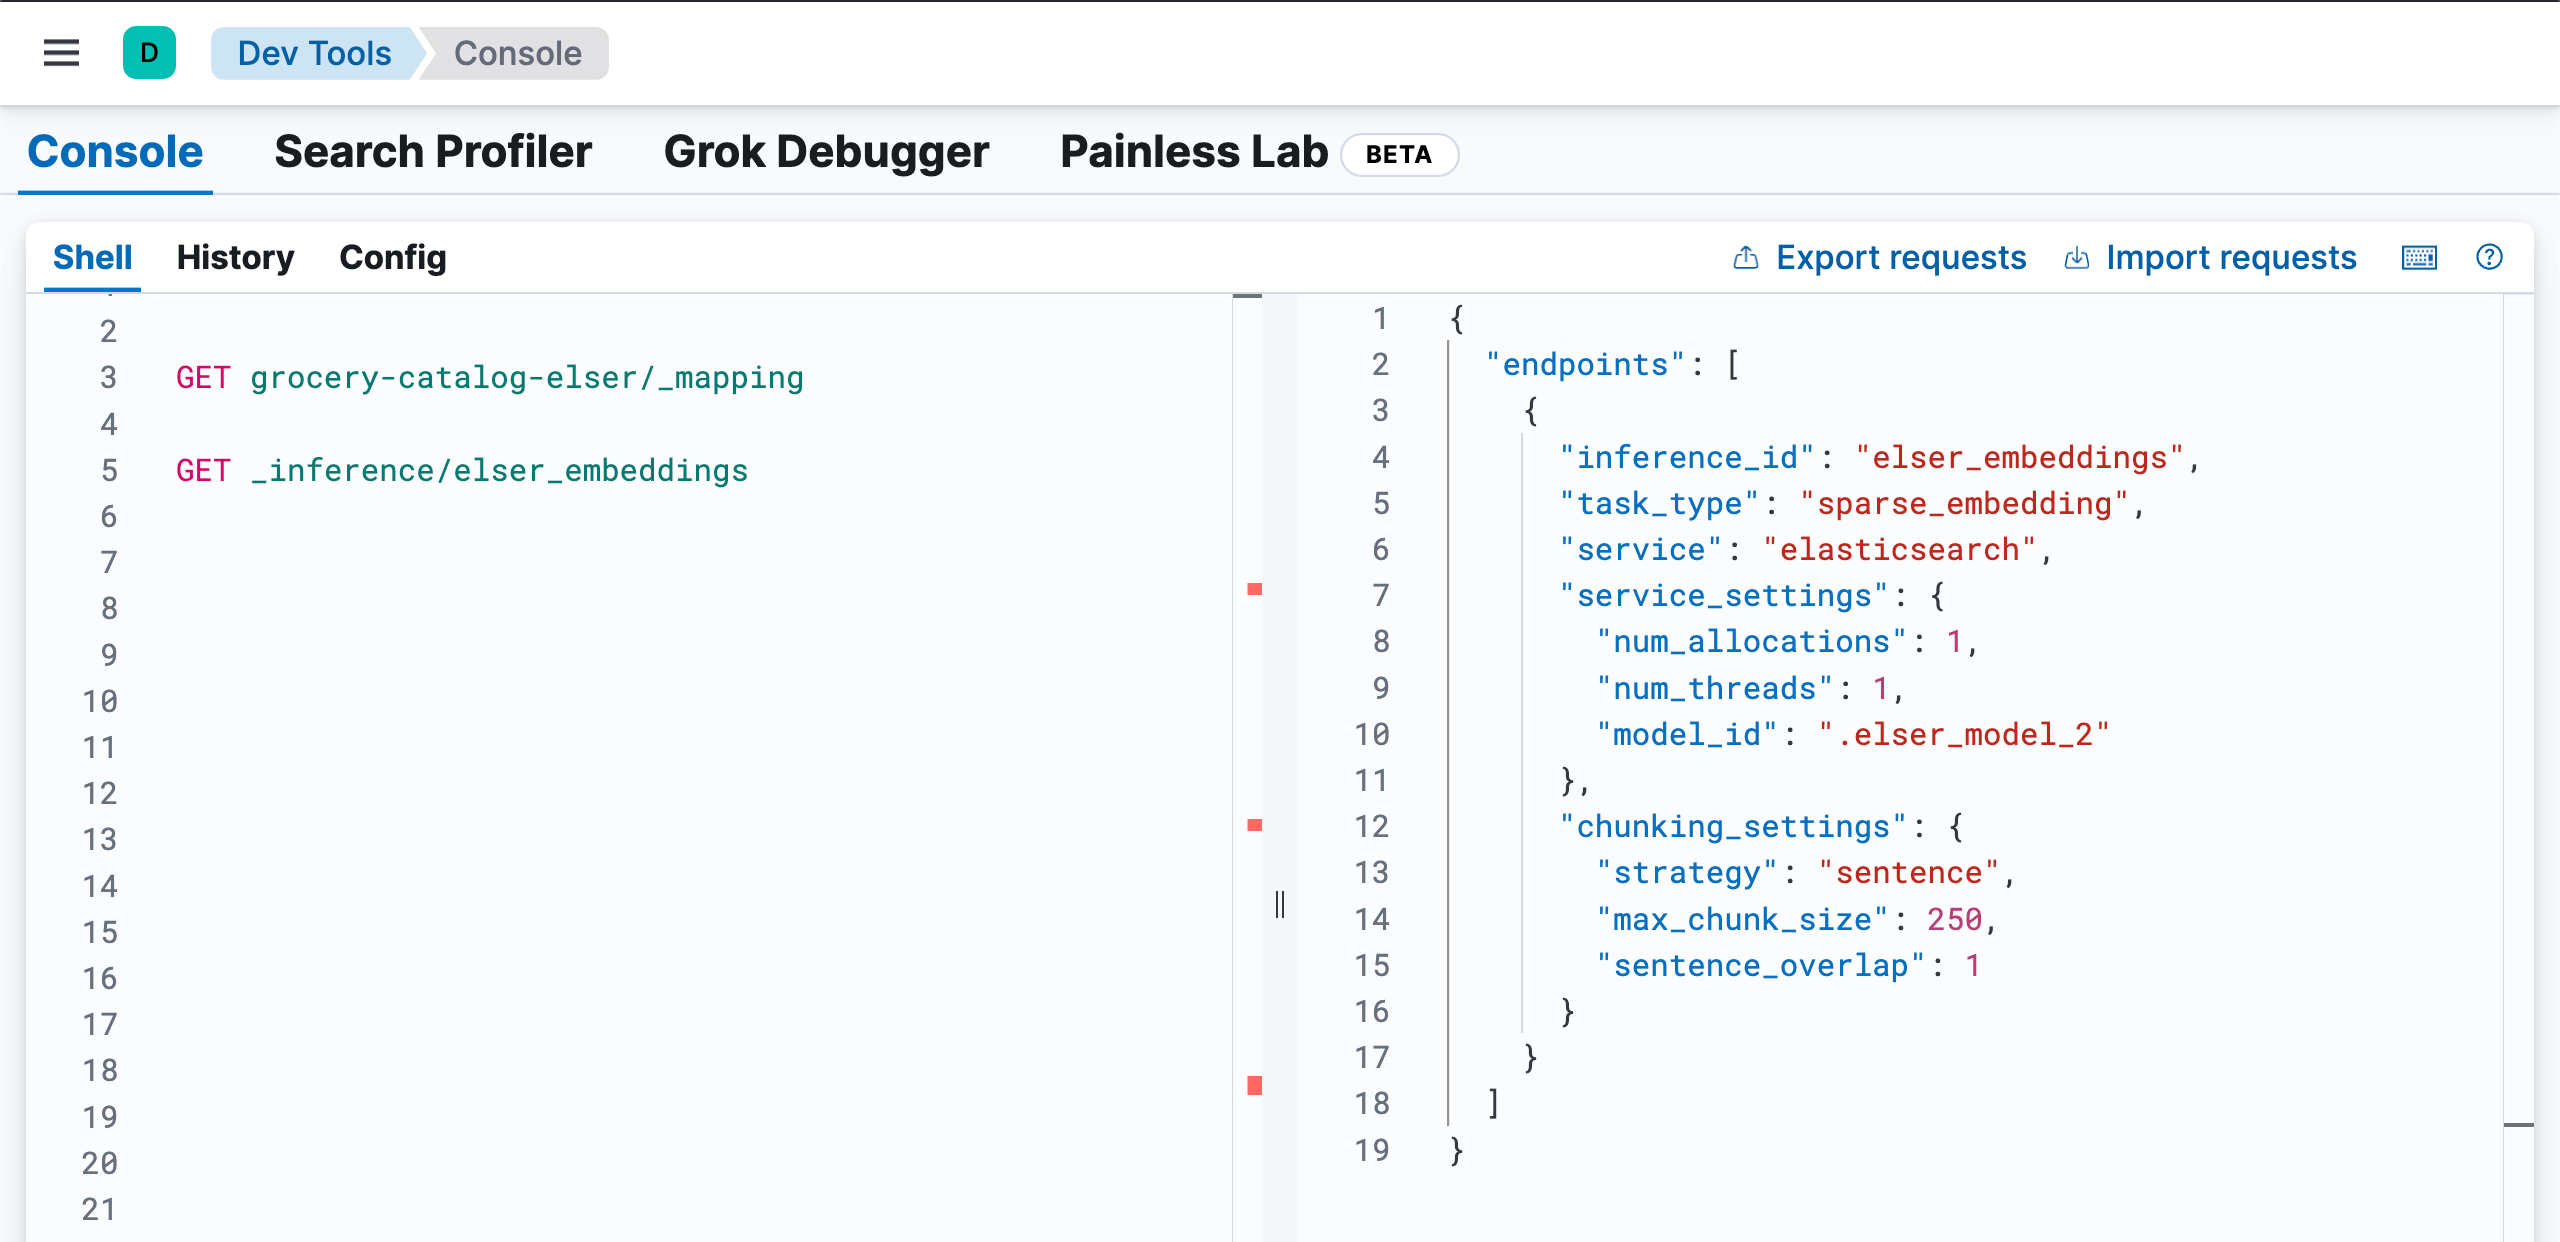The width and height of the screenshot is (2560, 1242).
Task: Select the Shell sub-tab
Action: [92, 258]
